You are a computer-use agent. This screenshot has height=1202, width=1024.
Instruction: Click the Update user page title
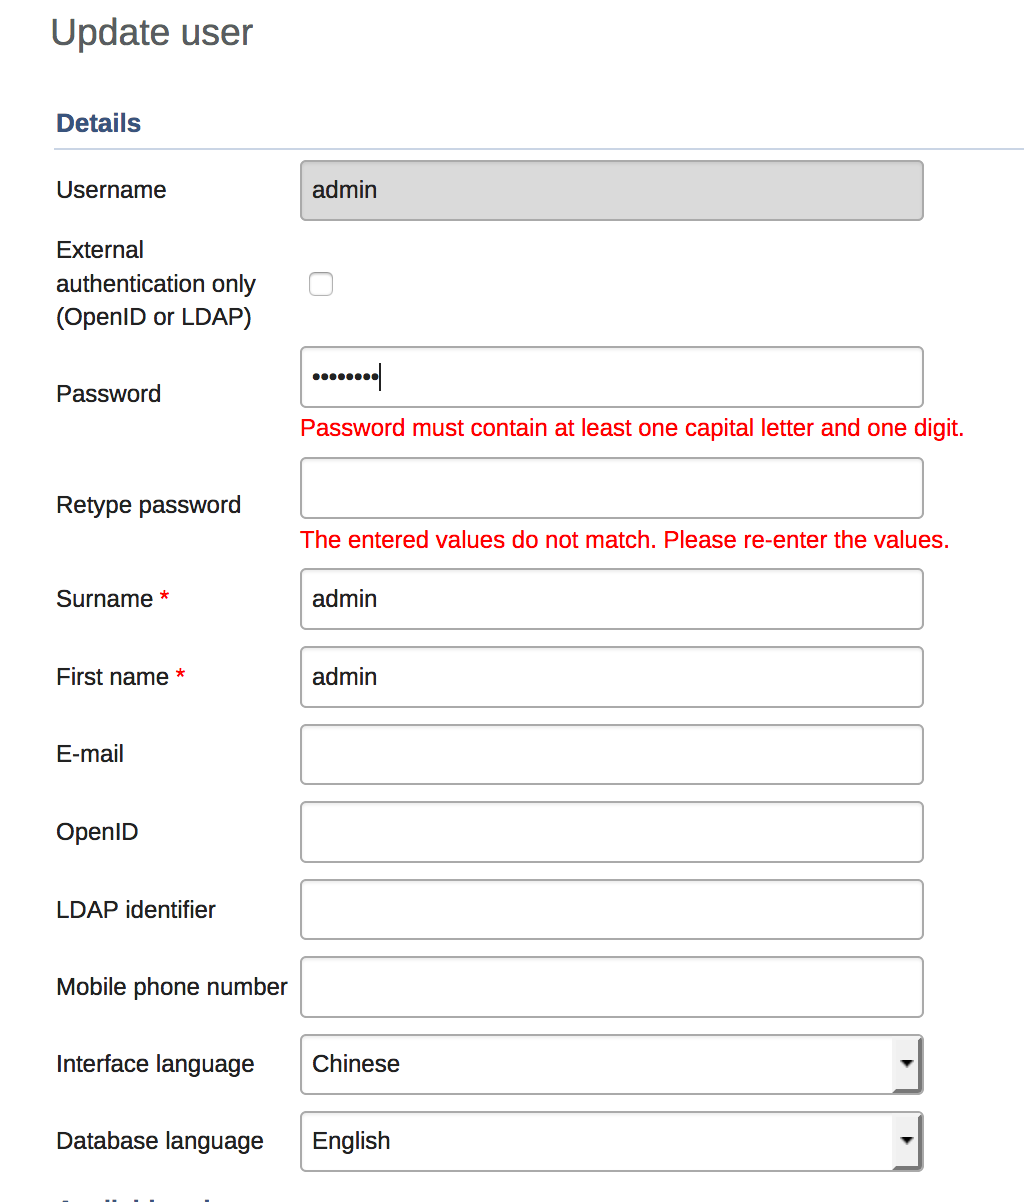click(152, 33)
